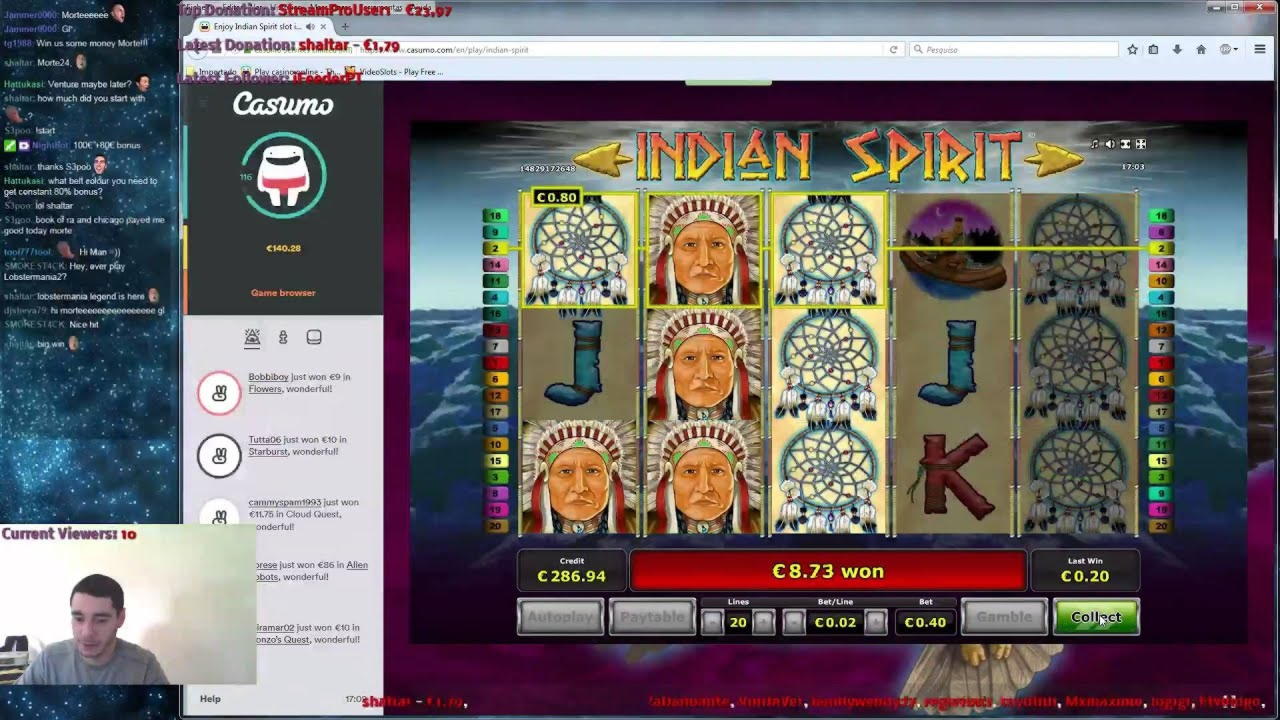Open the Paytable
Screen dimensions: 1280x720
click(x=652, y=617)
